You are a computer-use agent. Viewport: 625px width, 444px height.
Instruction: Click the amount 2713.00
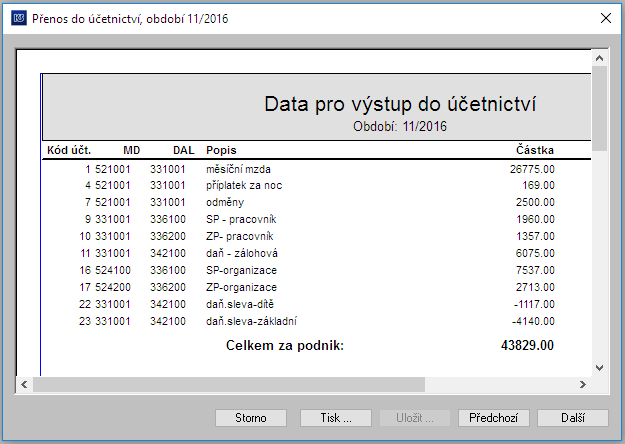(x=535, y=287)
